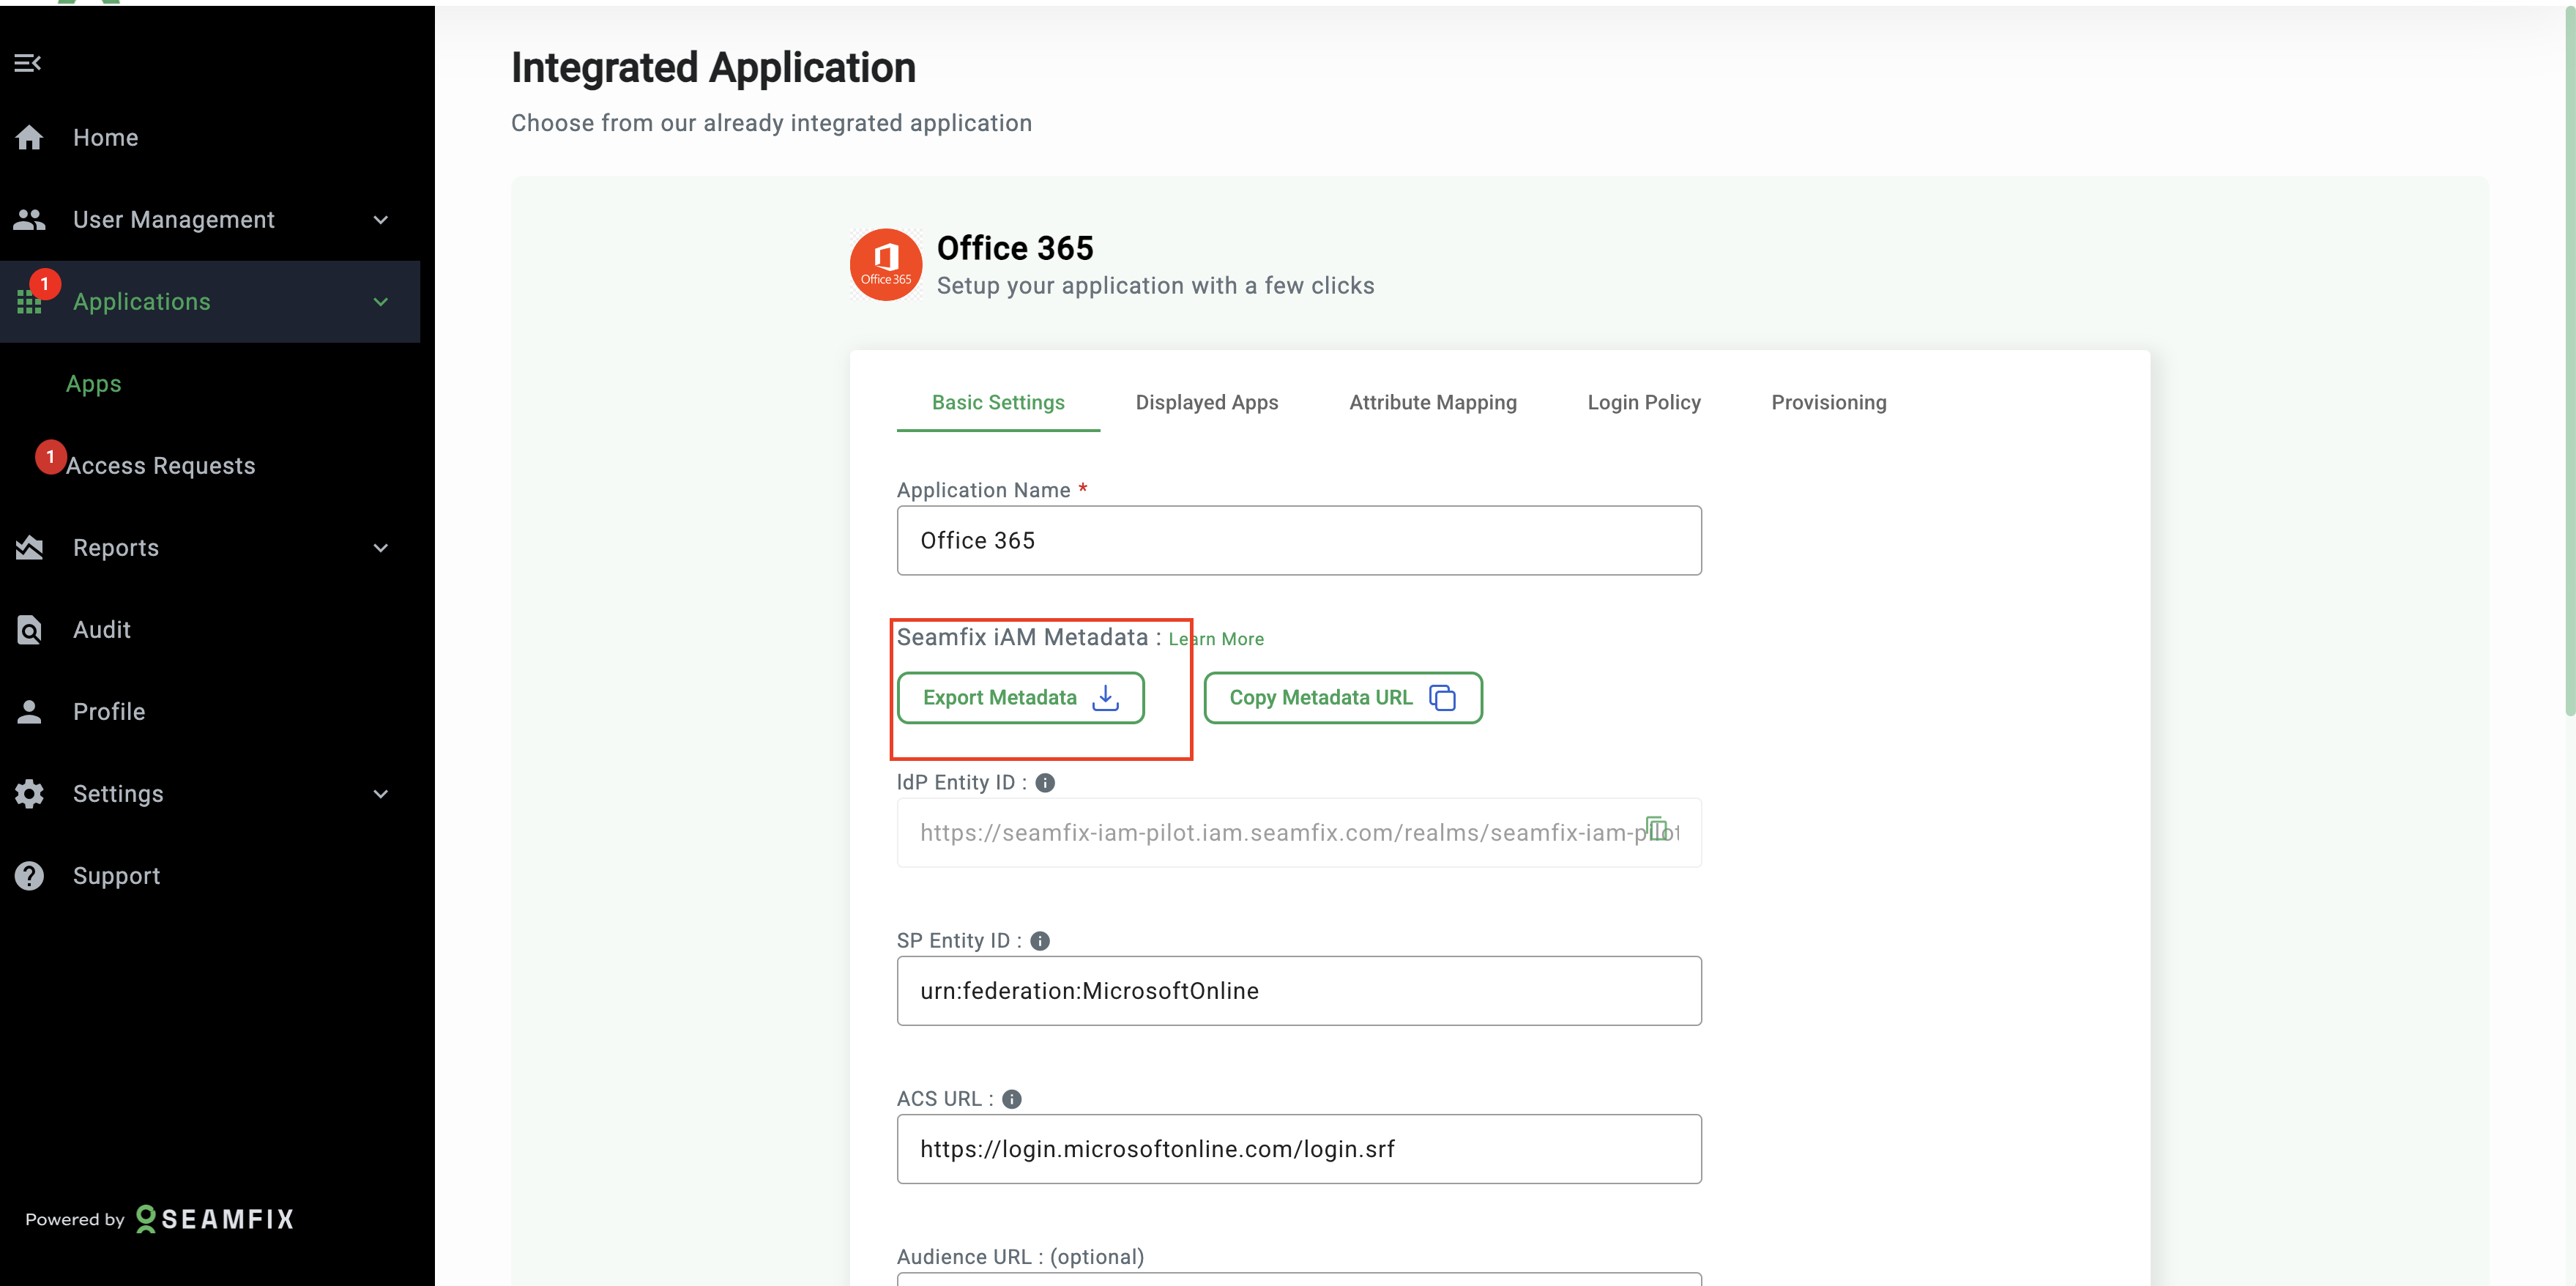Open the Learn More link

1216,639
